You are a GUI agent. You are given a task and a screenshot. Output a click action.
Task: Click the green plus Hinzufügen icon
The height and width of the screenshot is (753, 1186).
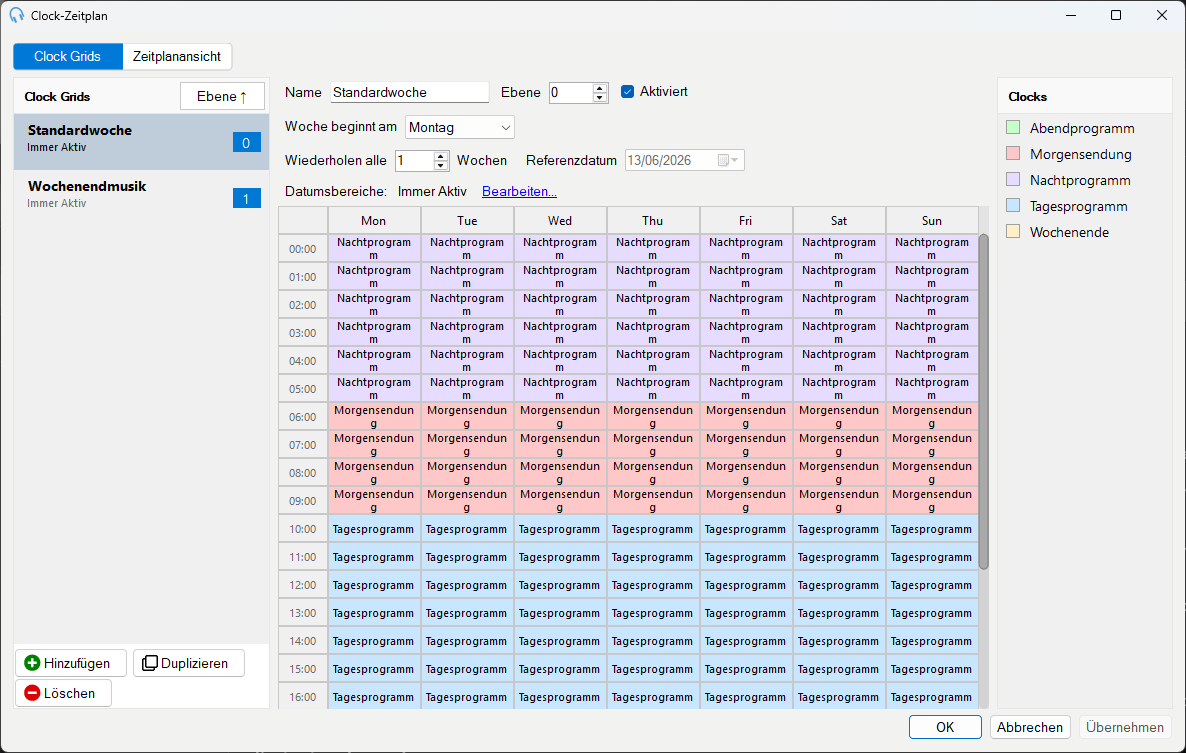coord(32,663)
